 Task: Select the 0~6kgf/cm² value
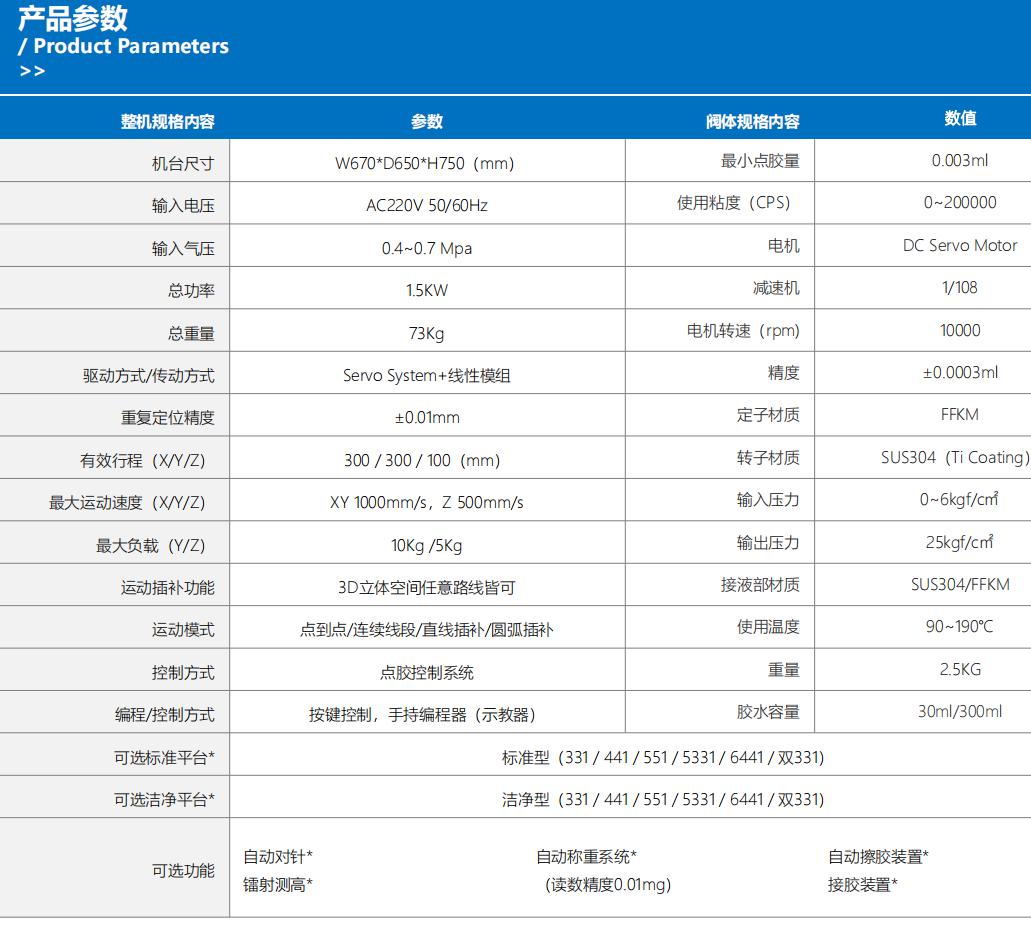coord(959,499)
